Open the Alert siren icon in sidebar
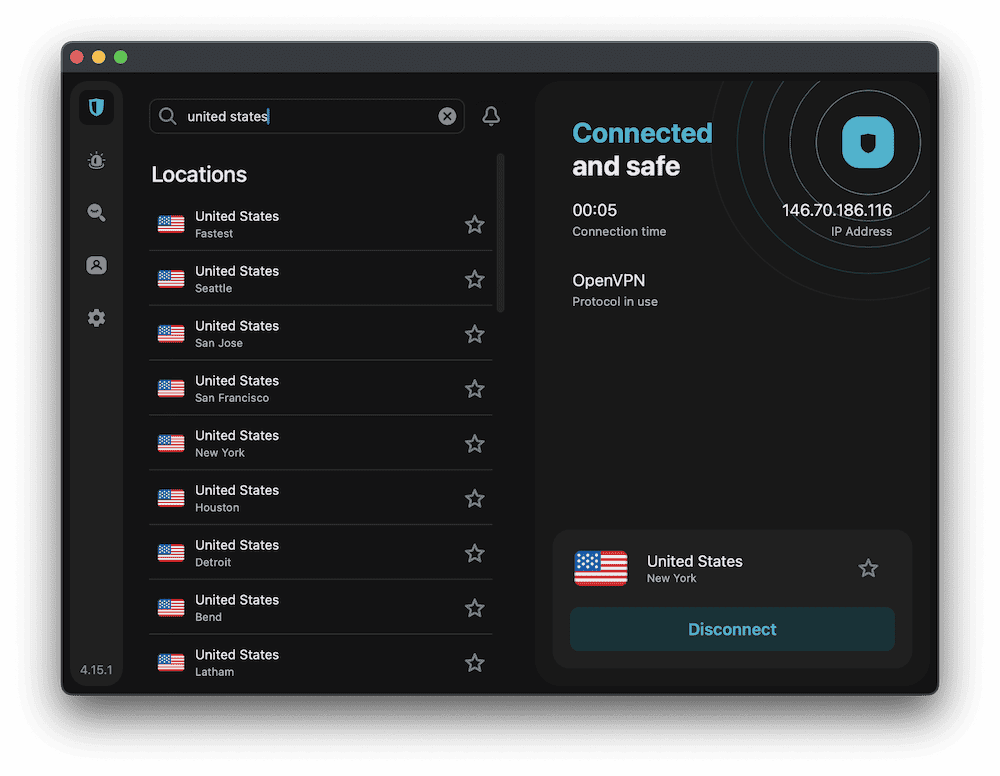 pyautogui.click(x=96, y=160)
